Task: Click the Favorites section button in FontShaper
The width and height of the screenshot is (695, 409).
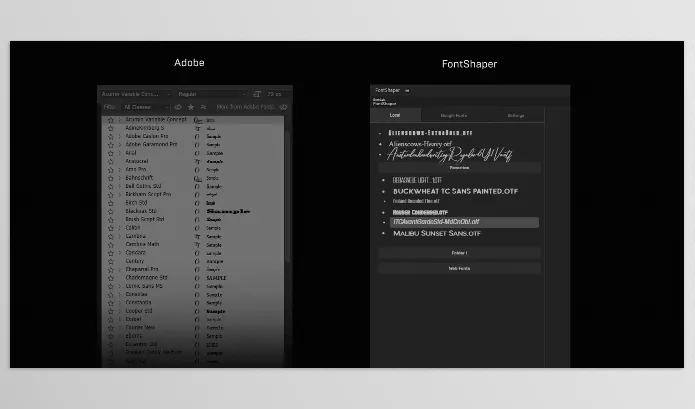Action: [x=459, y=168]
